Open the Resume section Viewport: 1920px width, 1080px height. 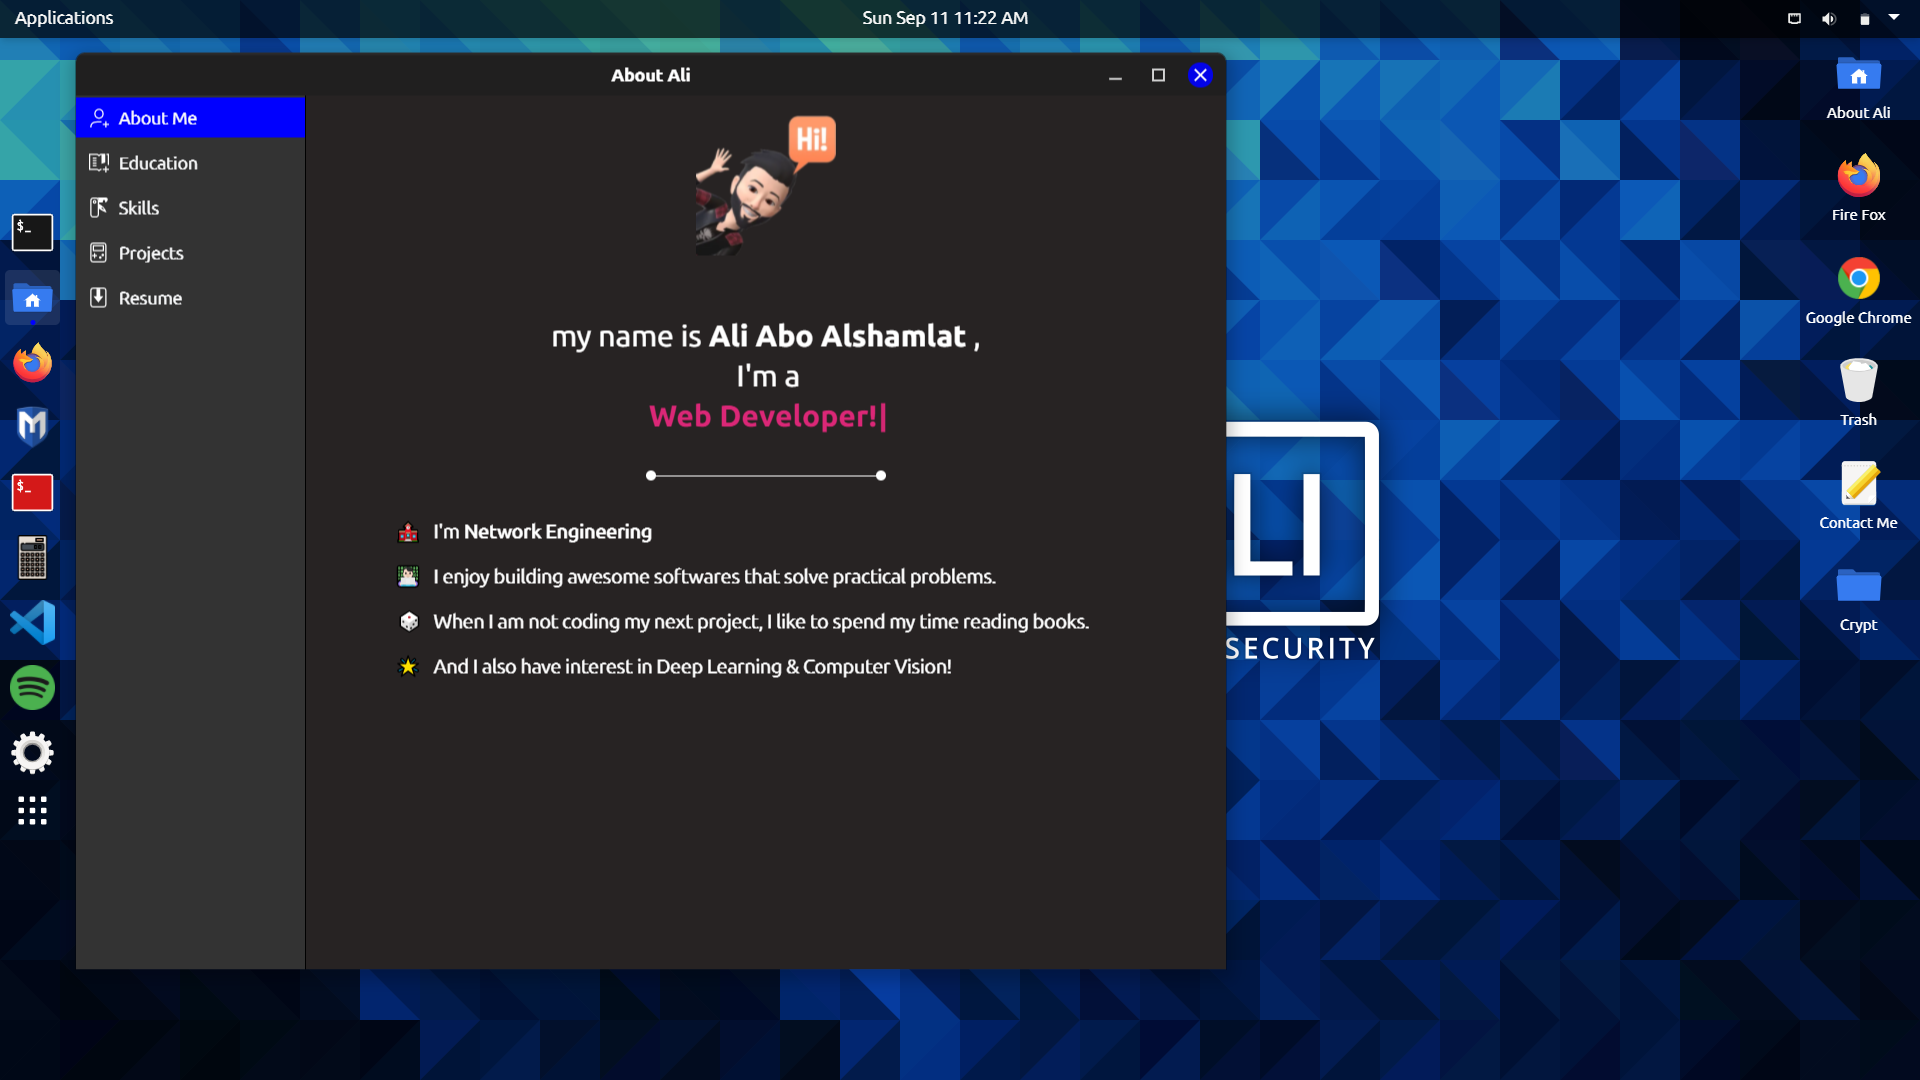pyautogui.click(x=149, y=297)
